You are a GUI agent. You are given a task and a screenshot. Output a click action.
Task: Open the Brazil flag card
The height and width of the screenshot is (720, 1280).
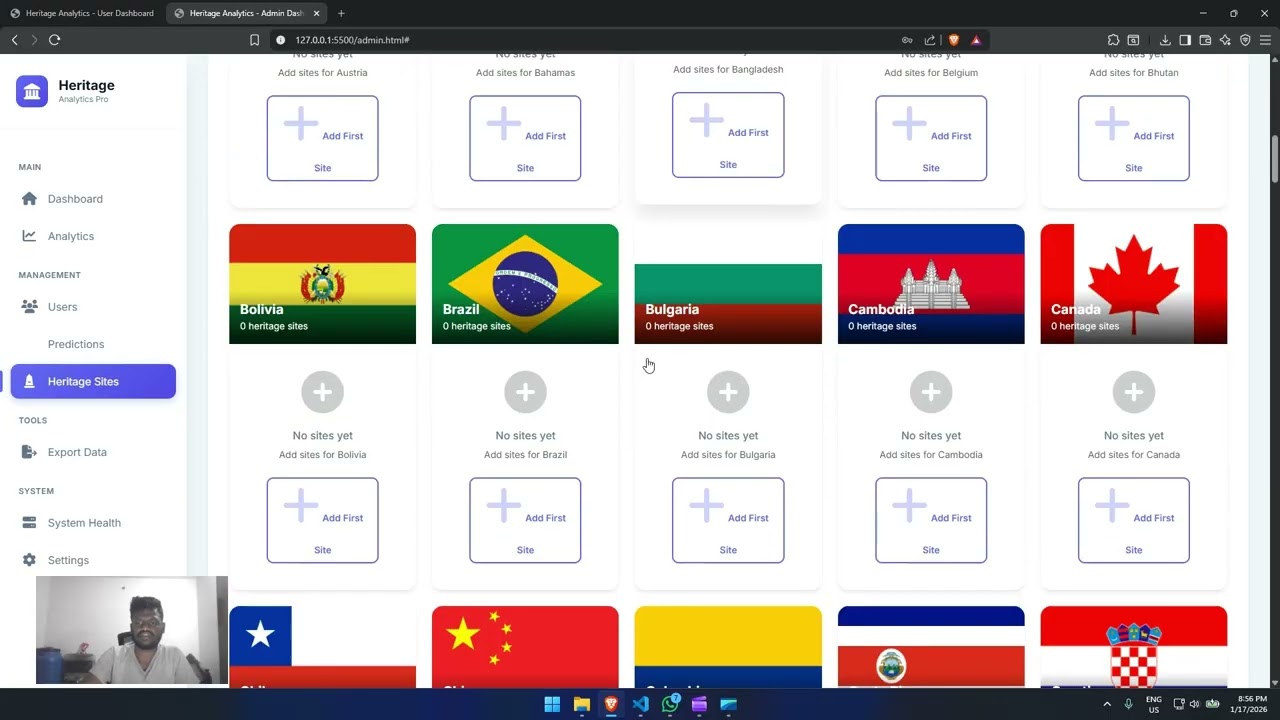click(x=525, y=284)
